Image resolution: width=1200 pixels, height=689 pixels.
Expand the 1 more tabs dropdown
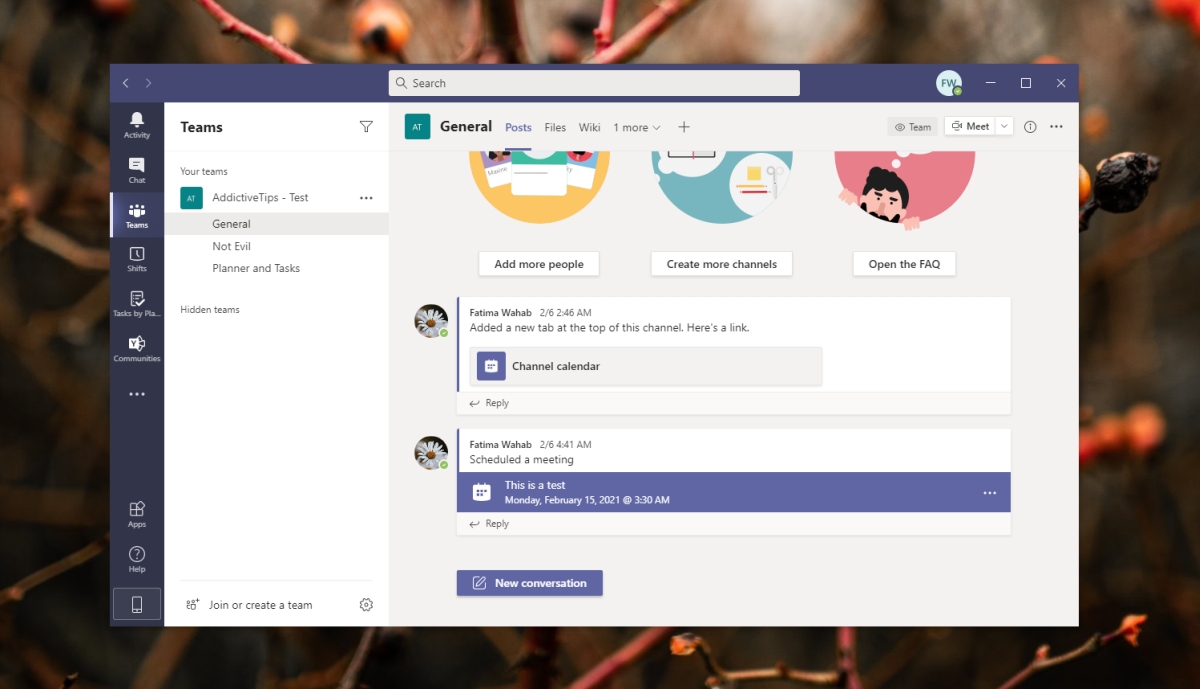[x=637, y=128]
